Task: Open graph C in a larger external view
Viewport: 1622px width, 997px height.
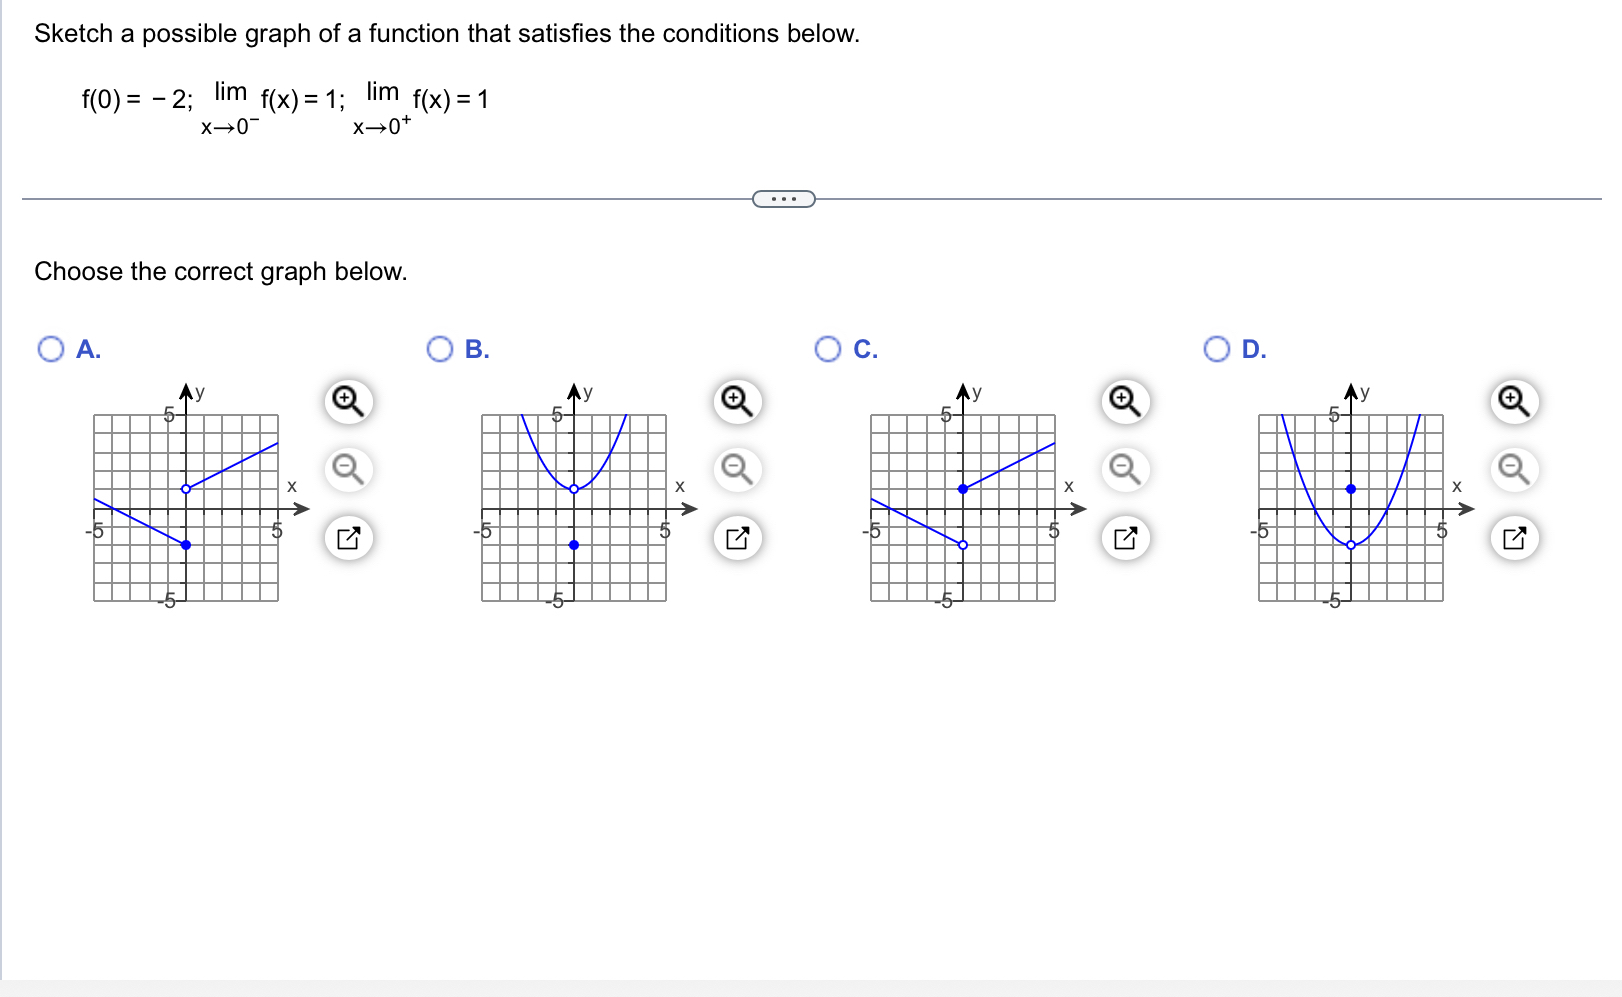Action: 1125,538
